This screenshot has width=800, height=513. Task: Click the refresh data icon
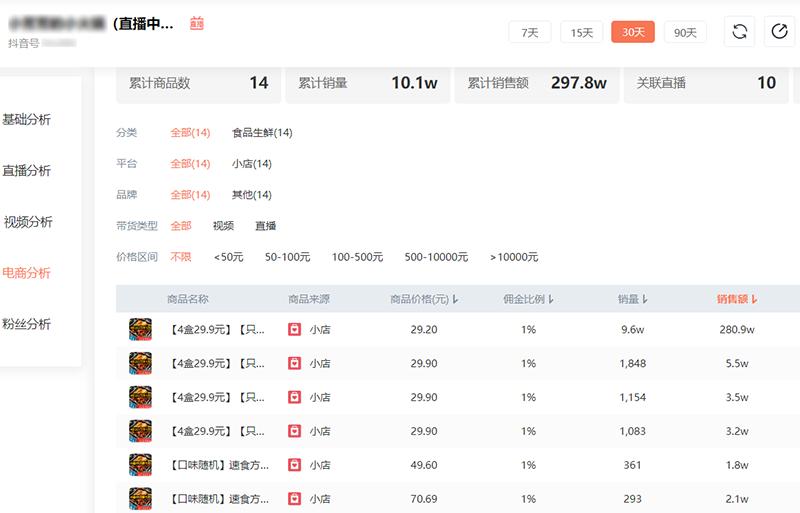pos(740,32)
